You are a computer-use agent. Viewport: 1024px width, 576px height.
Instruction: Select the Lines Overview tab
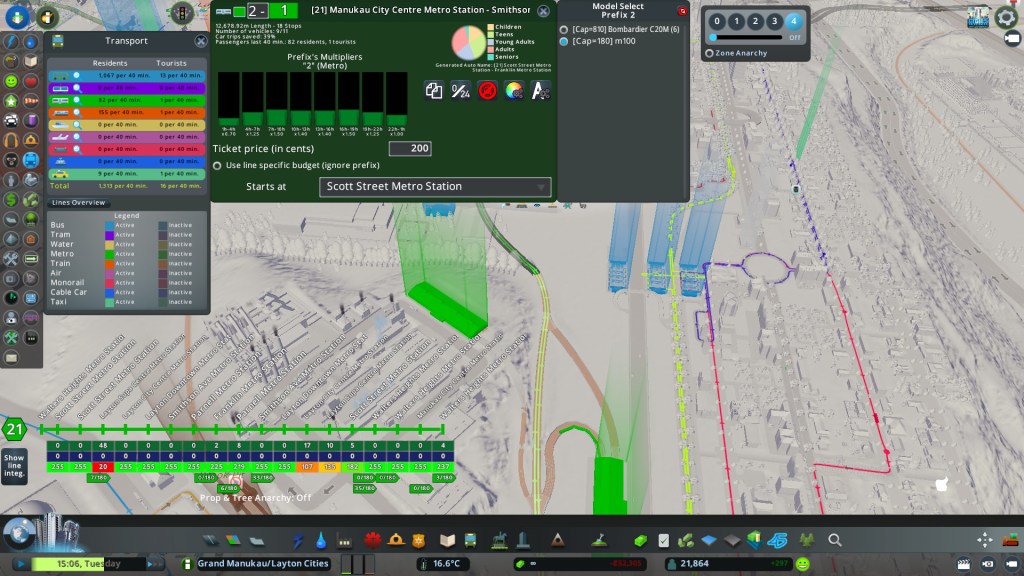78,203
